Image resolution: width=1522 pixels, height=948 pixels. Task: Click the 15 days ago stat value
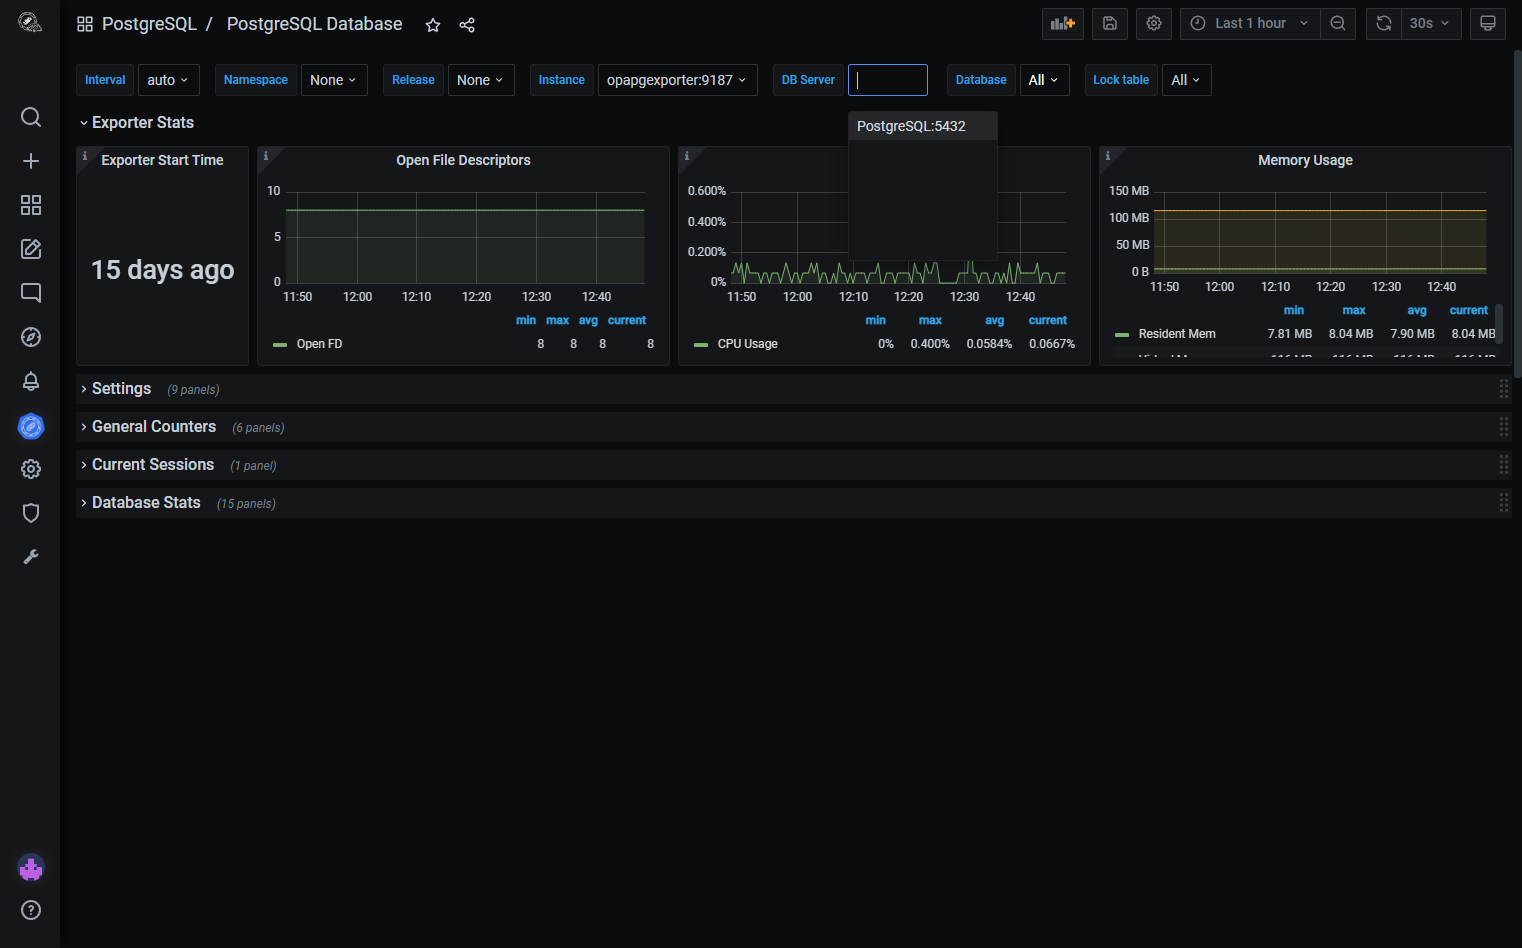click(x=162, y=270)
